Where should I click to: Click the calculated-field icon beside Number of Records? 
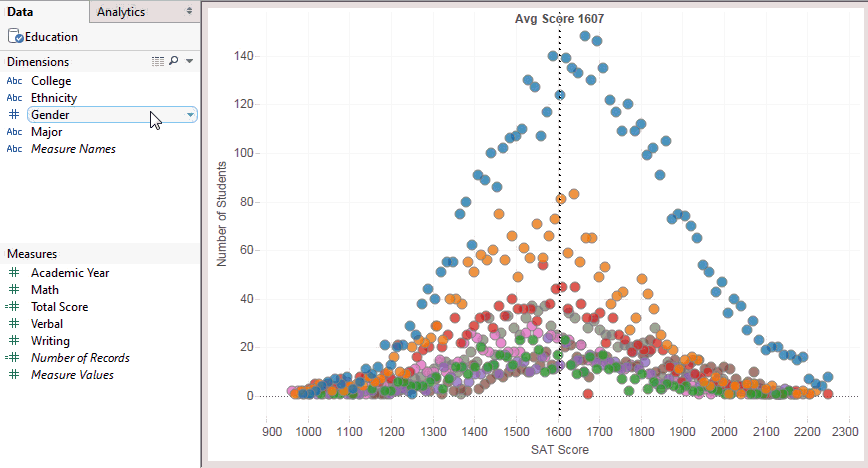13,357
